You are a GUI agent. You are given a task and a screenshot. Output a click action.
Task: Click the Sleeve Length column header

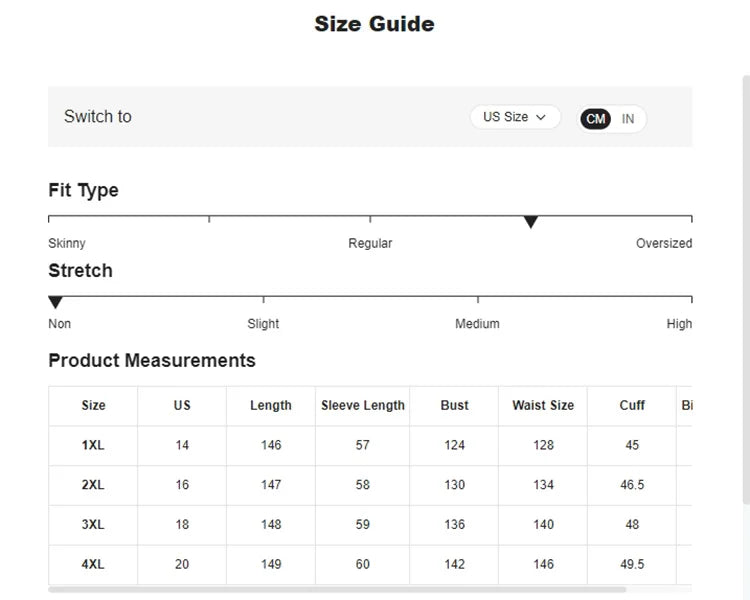click(x=363, y=405)
